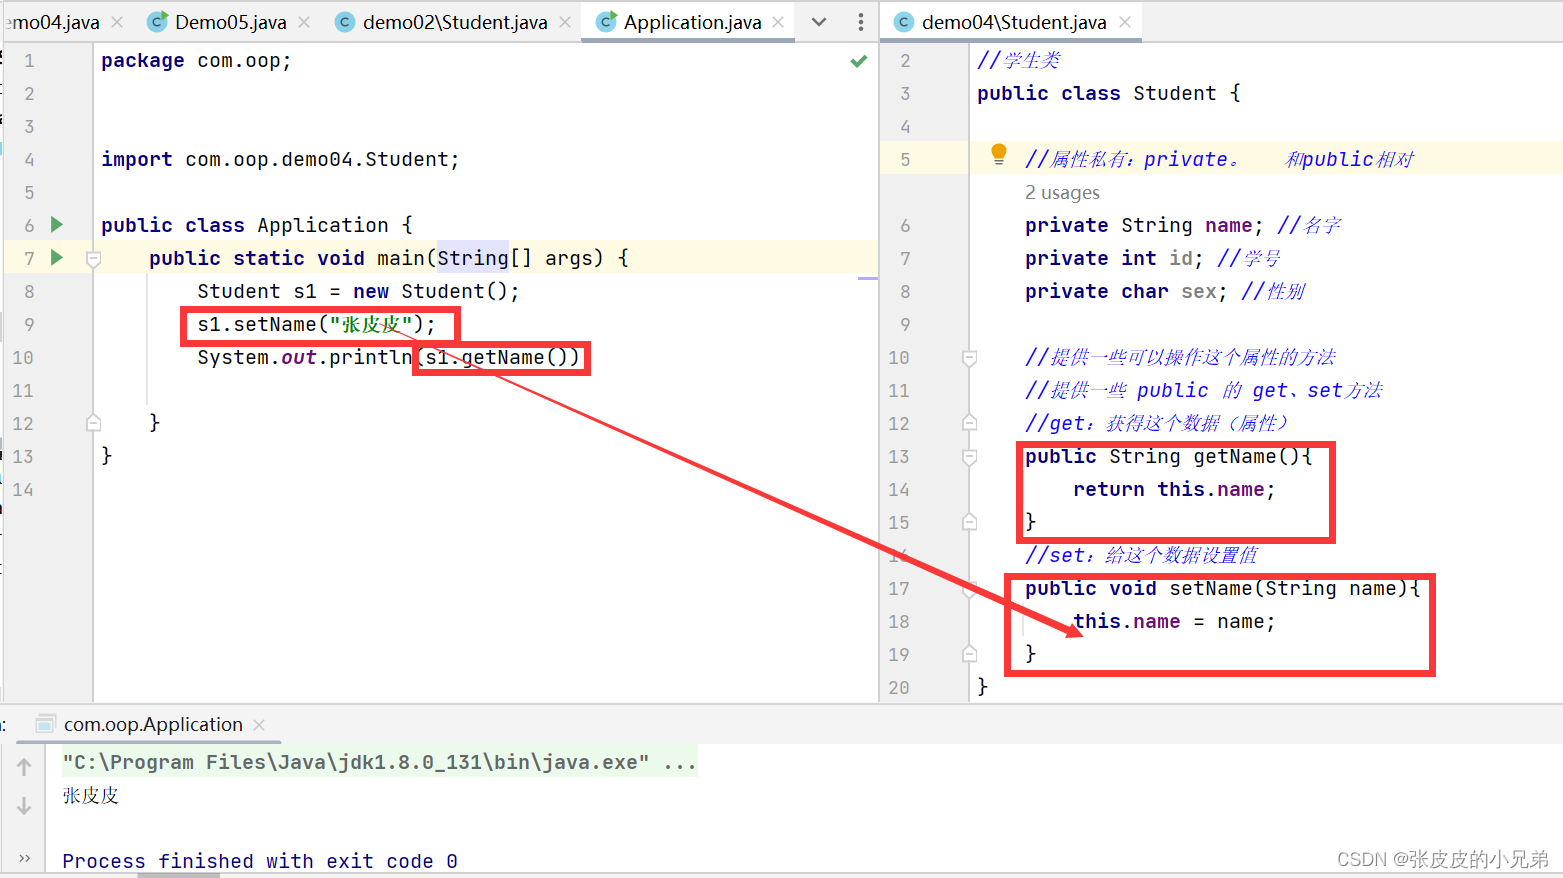
Task: Run Application class from line 6 gutter
Action: [57, 225]
